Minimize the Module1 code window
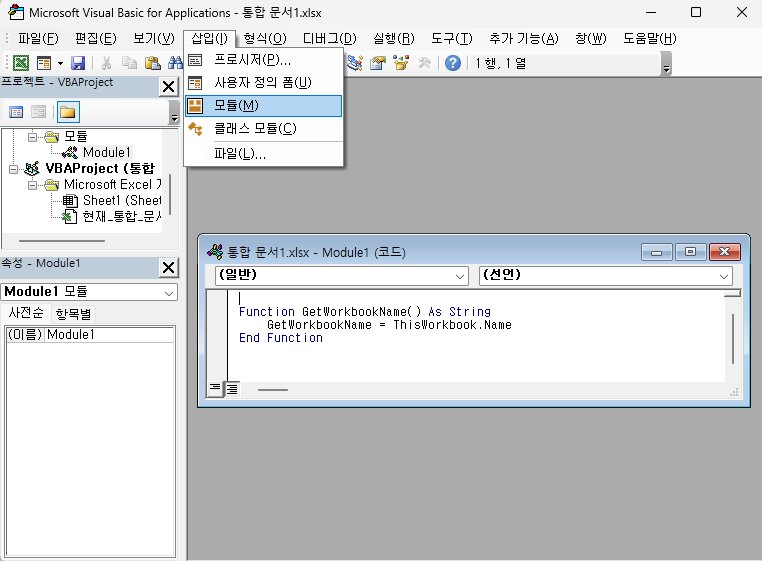This screenshot has width=762, height=561. pos(657,252)
